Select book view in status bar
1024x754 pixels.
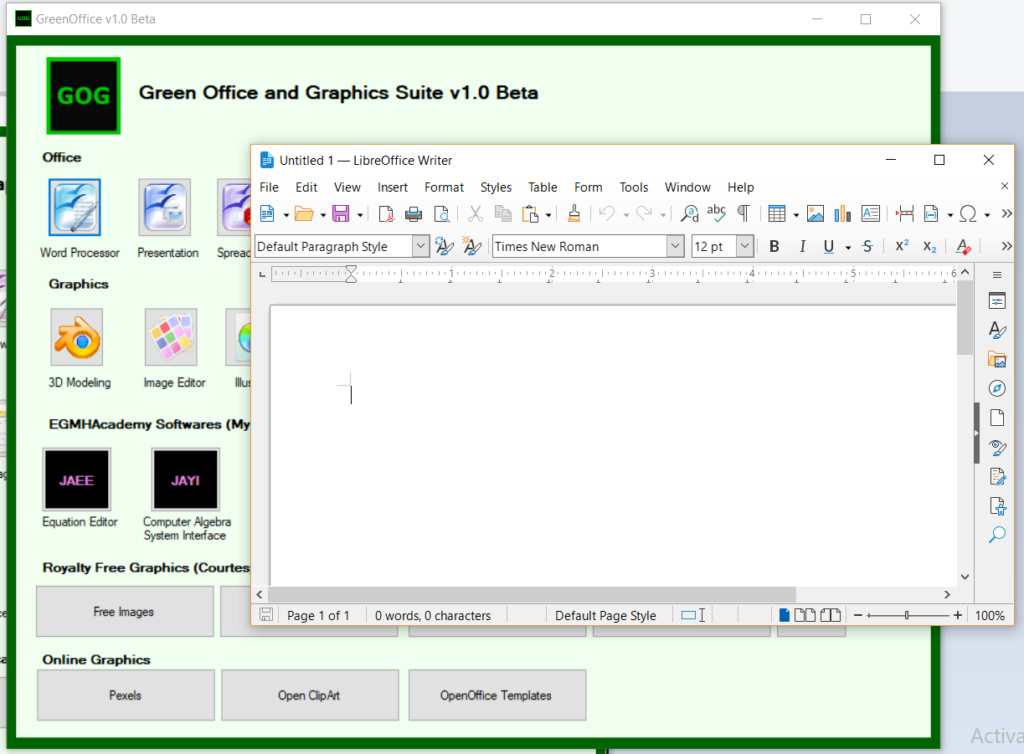pyautogui.click(x=830, y=615)
